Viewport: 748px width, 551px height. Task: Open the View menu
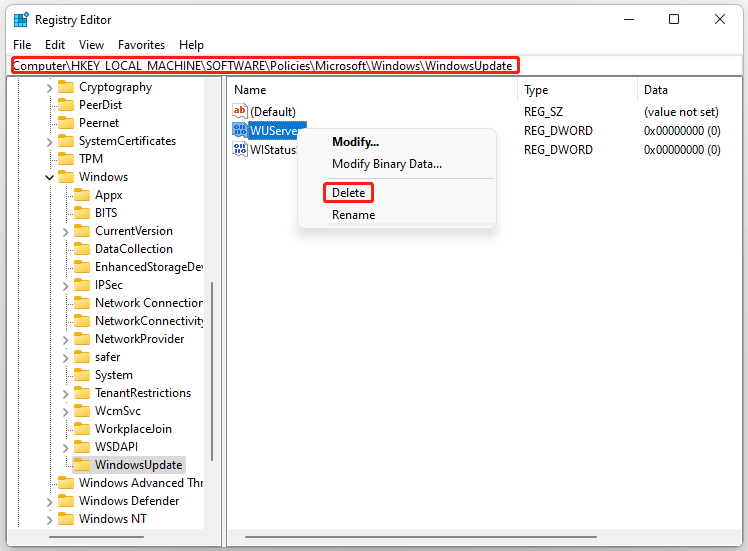click(x=91, y=45)
